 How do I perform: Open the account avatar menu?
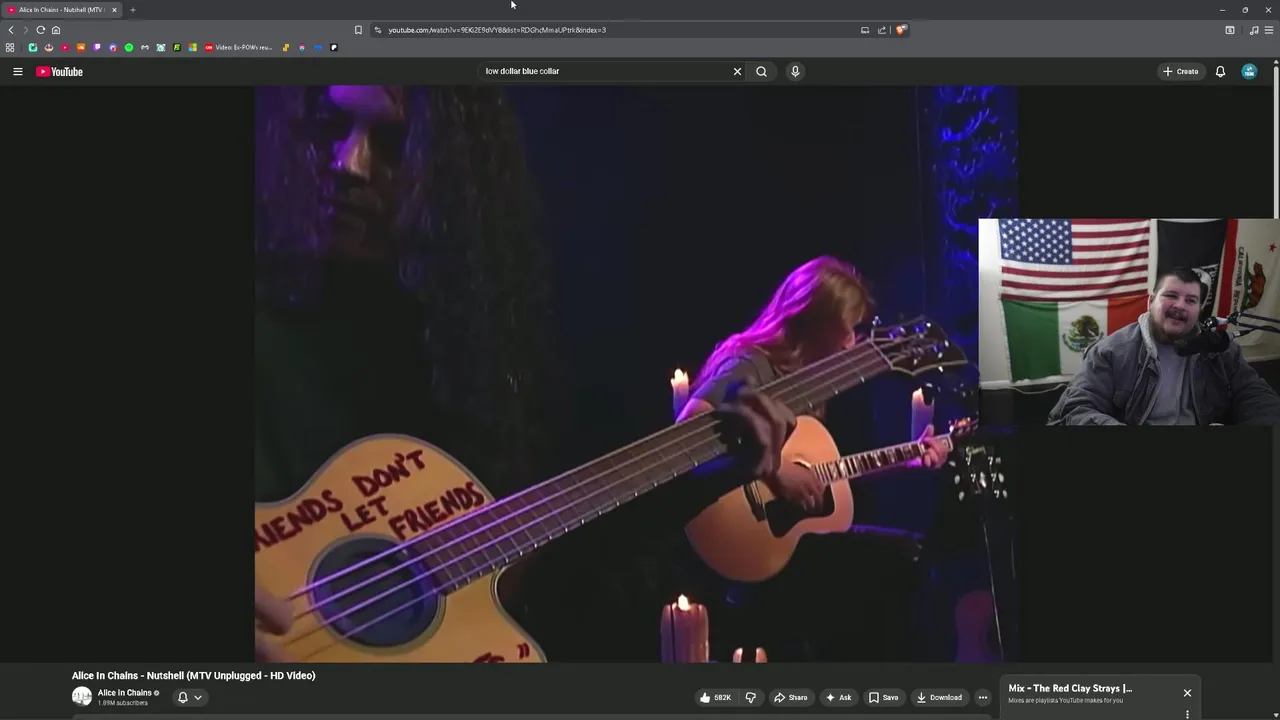(1249, 71)
